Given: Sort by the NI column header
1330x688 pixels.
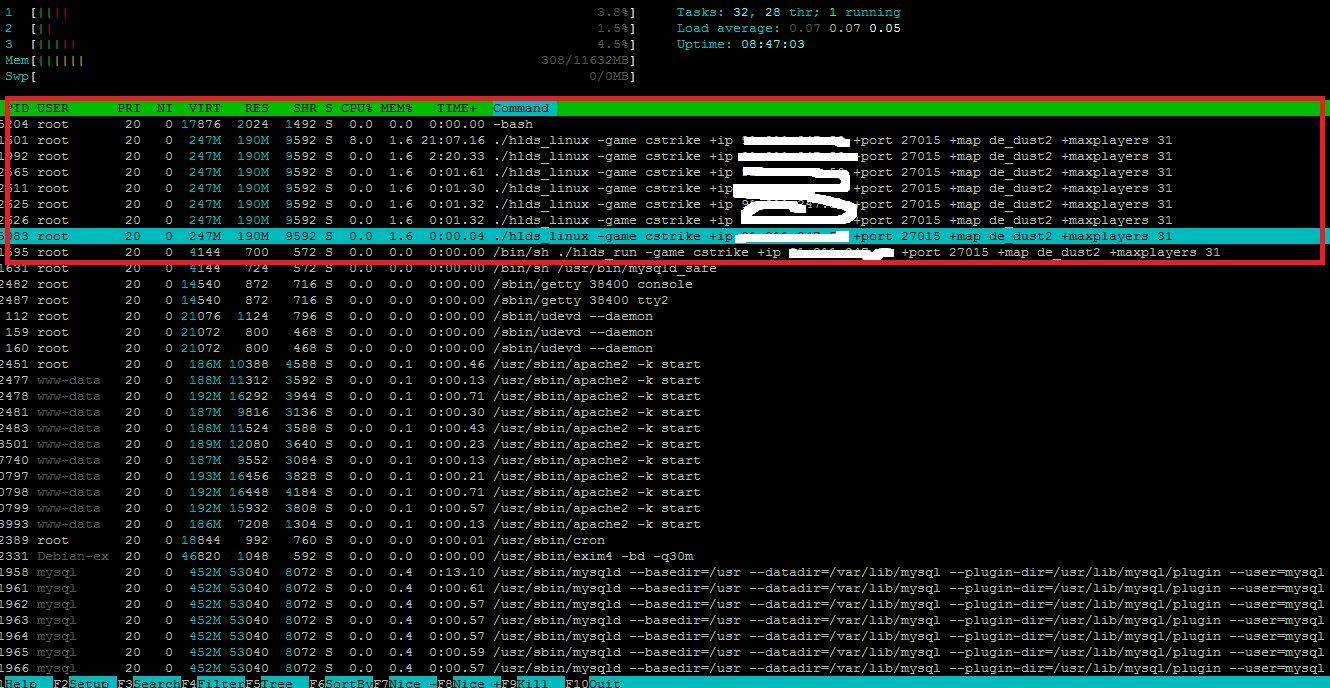Looking at the screenshot, I should tap(165, 108).
